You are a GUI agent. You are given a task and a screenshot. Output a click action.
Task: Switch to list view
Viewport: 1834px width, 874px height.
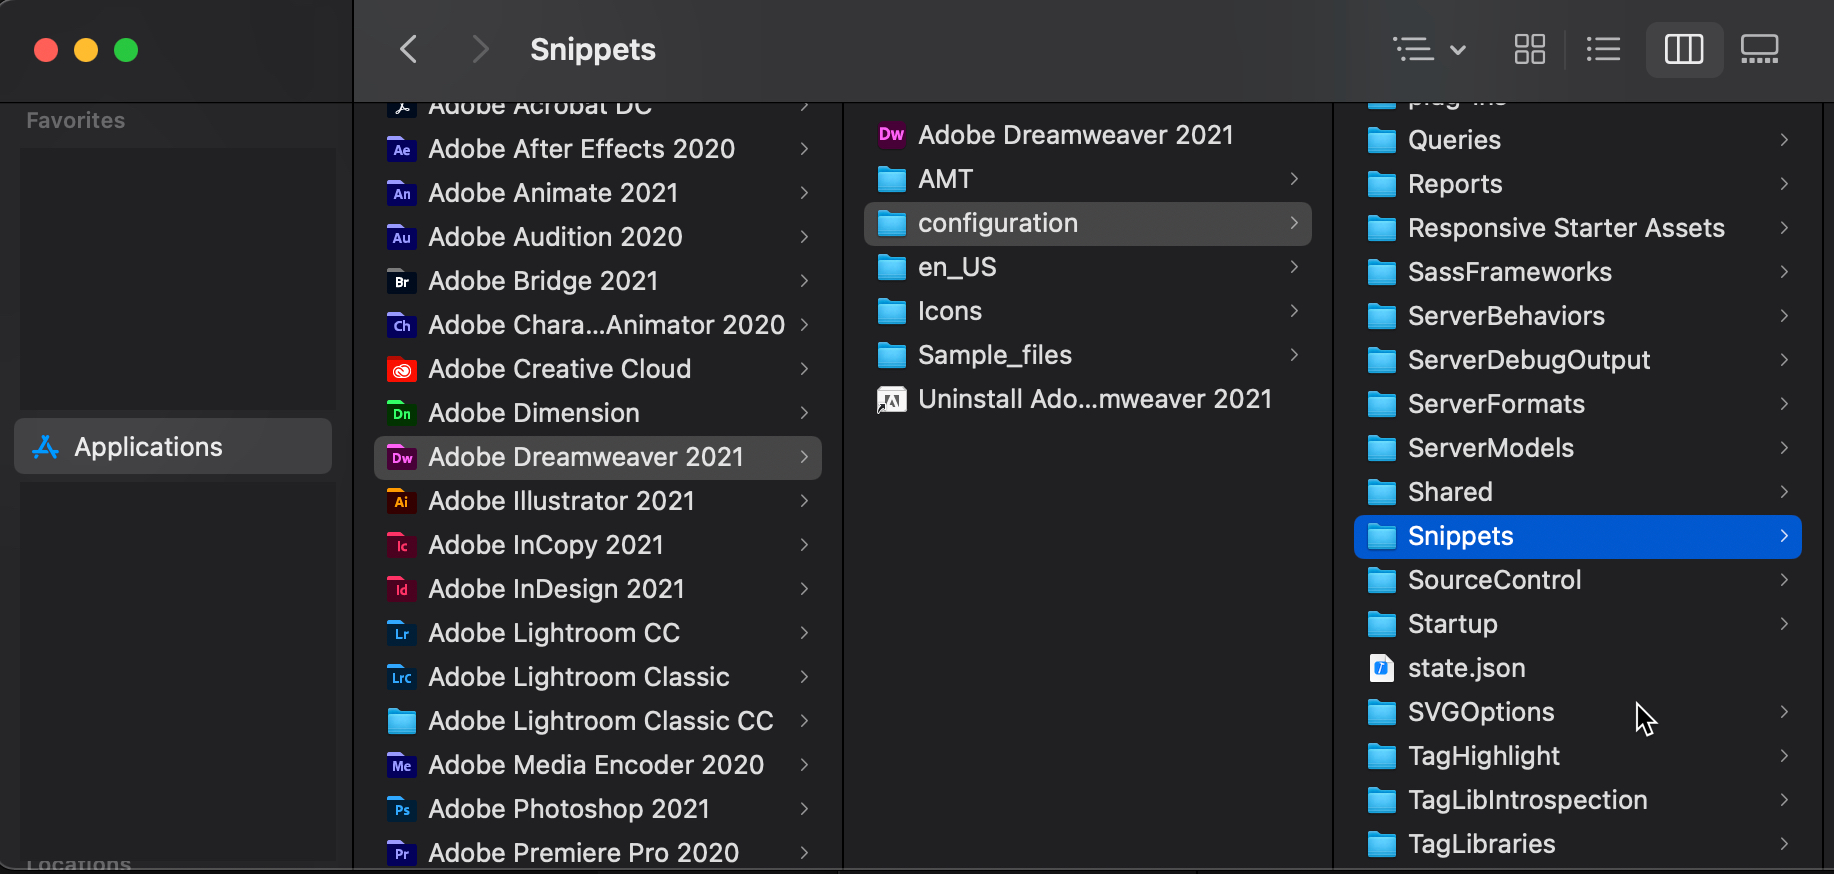(x=1603, y=49)
